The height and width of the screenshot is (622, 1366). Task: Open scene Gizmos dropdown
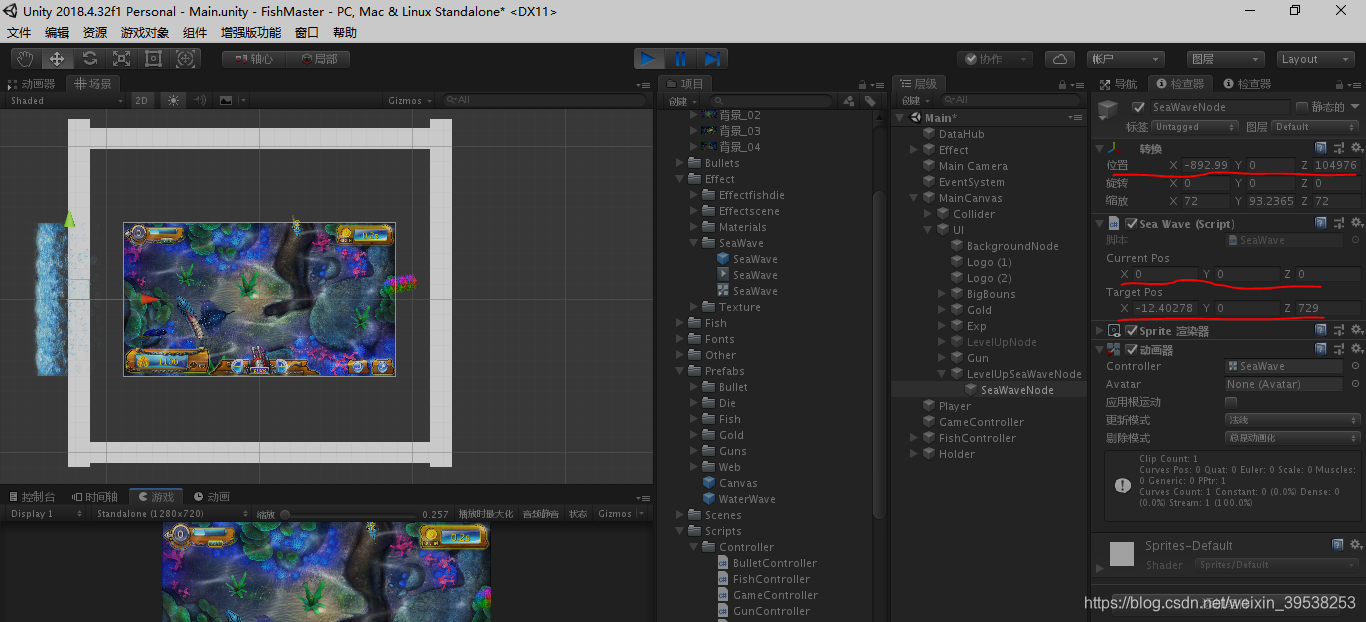(x=410, y=100)
